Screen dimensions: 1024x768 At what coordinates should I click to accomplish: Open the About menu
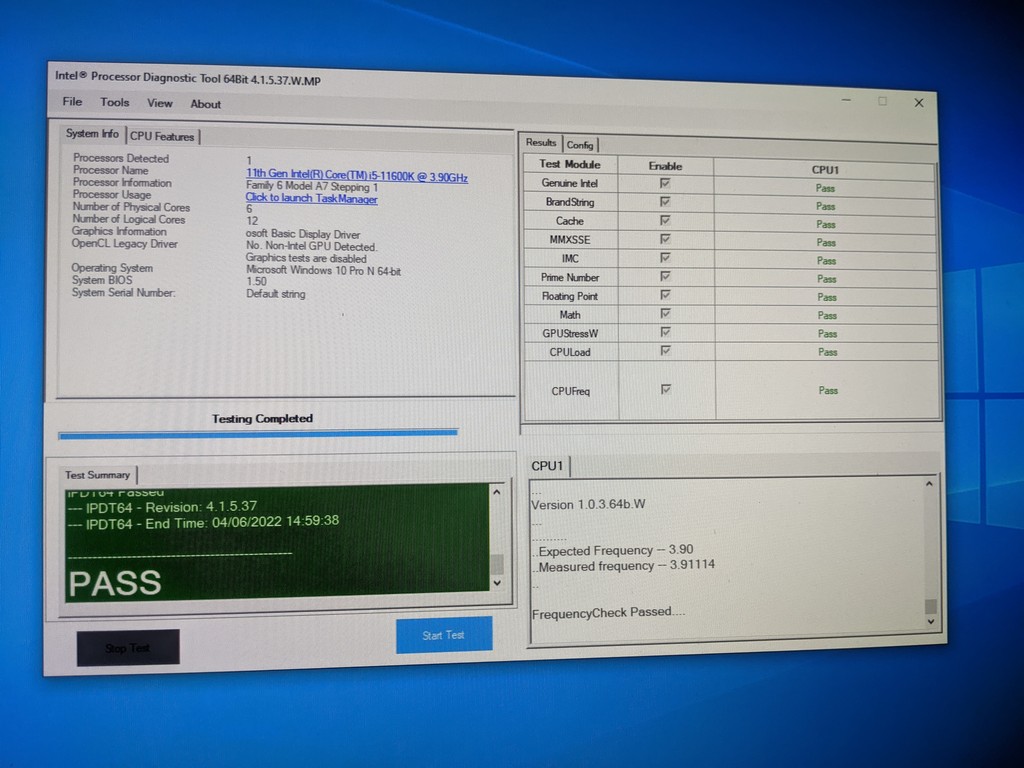(205, 104)
